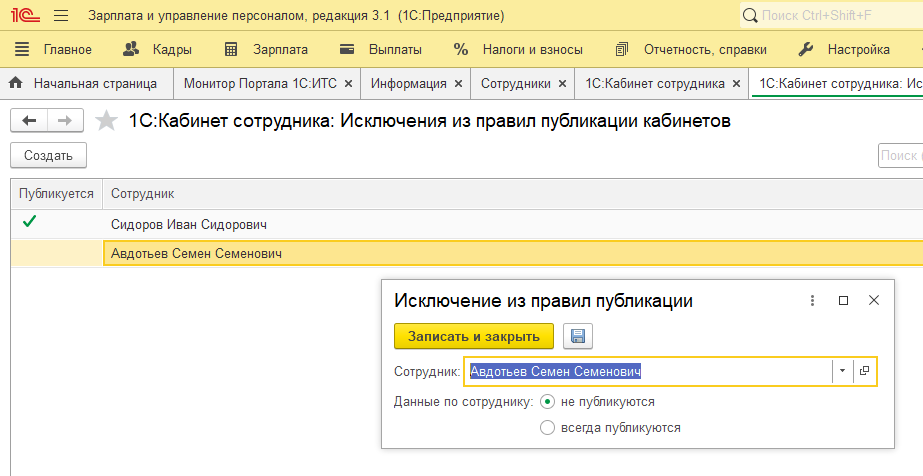The height and width of the screenshot is (476, 923).
Task: Click the Создать button
Action: point(48,155)
